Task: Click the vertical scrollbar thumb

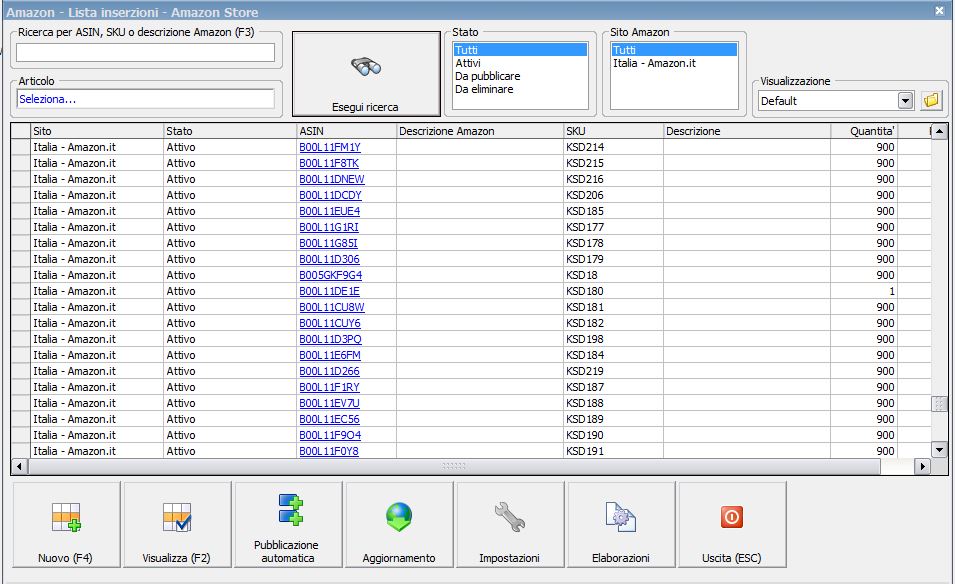Action: 939,404
